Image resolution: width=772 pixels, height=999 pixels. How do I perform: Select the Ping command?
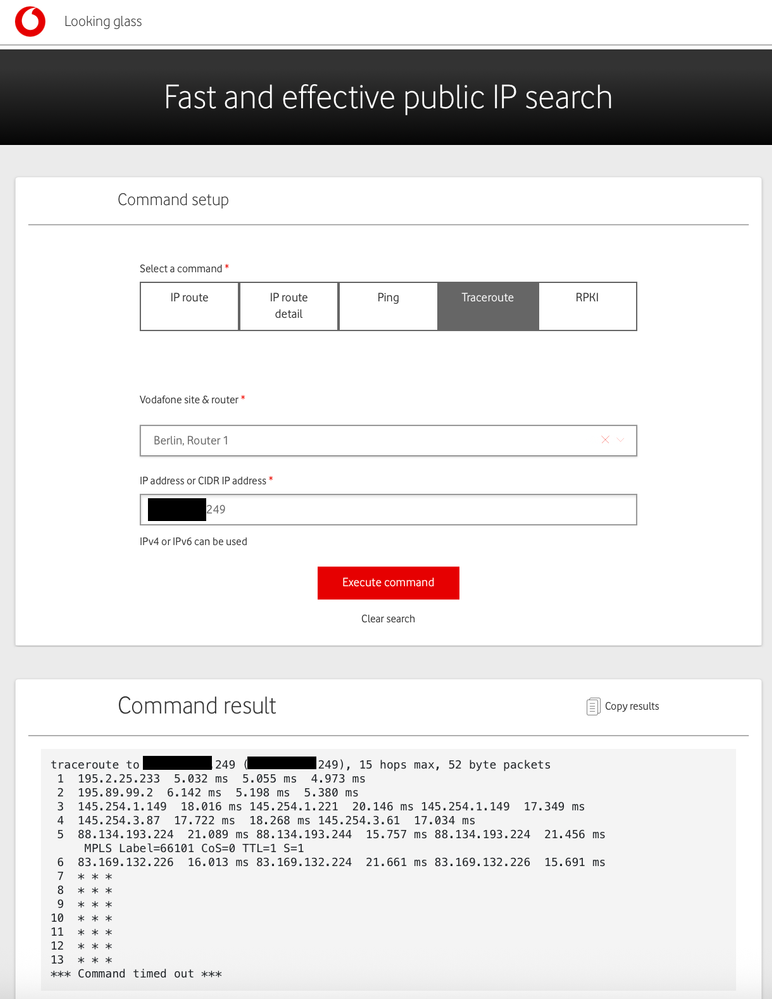[x=388, y=306]
